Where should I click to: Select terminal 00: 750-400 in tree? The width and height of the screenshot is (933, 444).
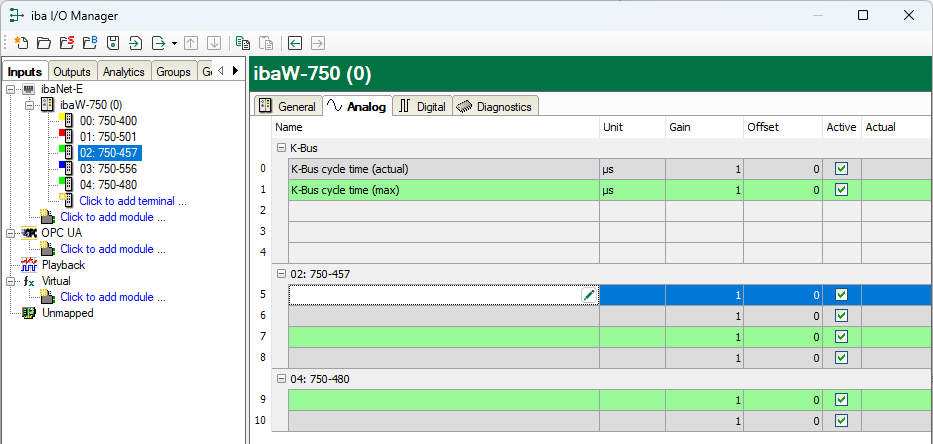tap(108, 121)
